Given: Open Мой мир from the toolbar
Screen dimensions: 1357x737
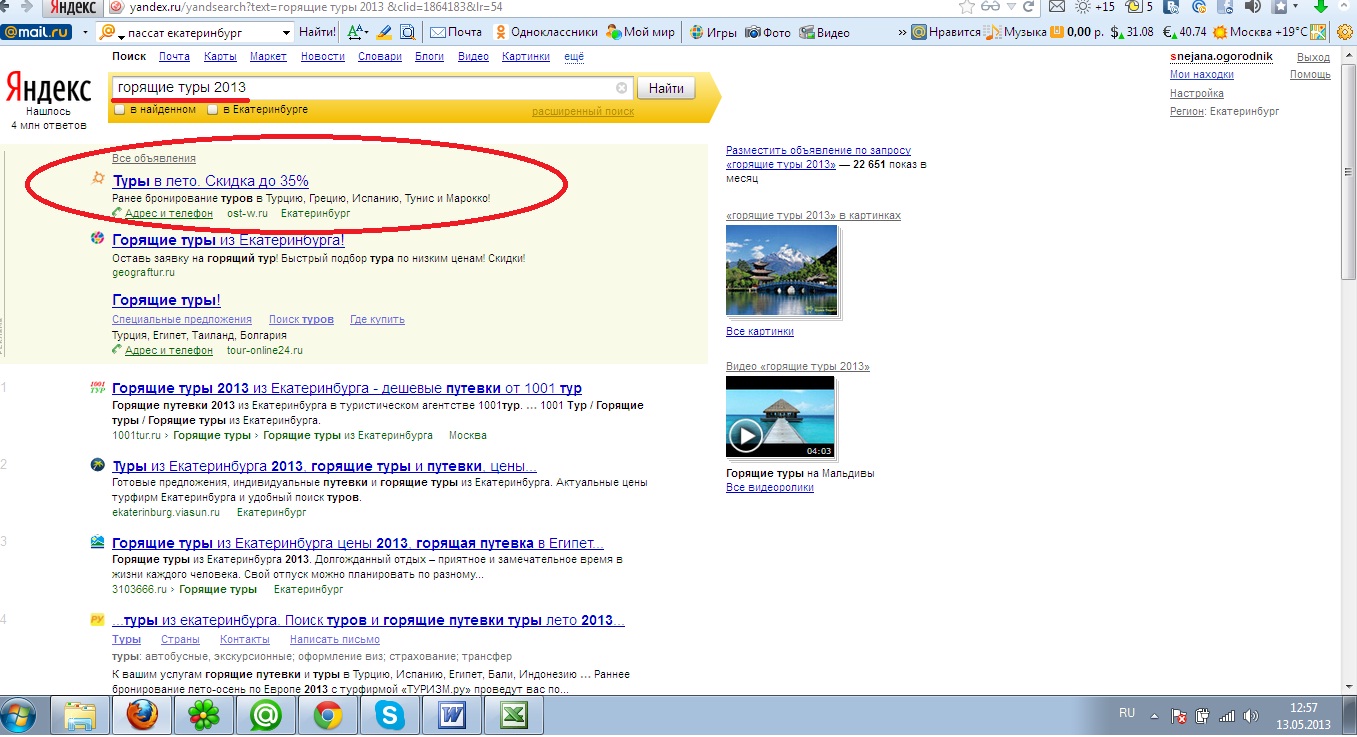Looking at the screenshot, I should [640, 32].
